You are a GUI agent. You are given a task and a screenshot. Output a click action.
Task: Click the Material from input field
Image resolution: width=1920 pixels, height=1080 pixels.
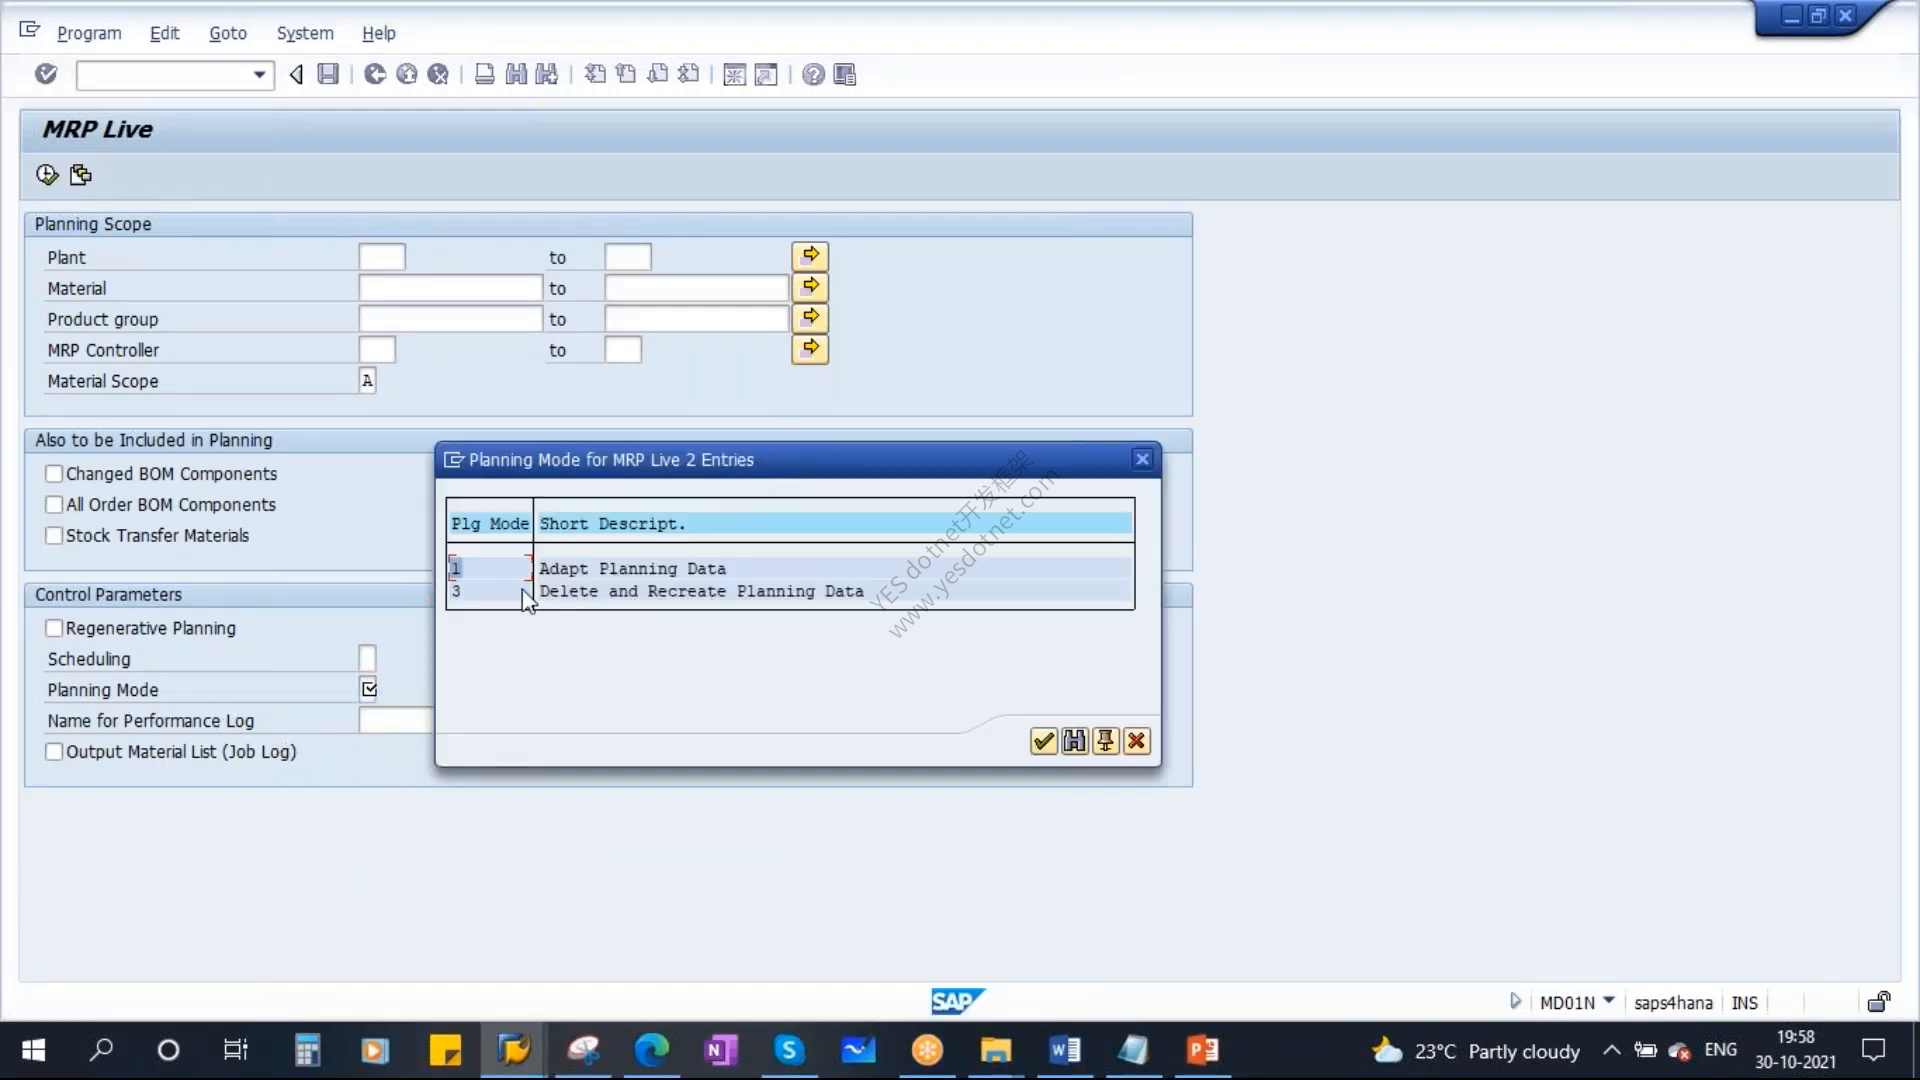coord(450,288)
